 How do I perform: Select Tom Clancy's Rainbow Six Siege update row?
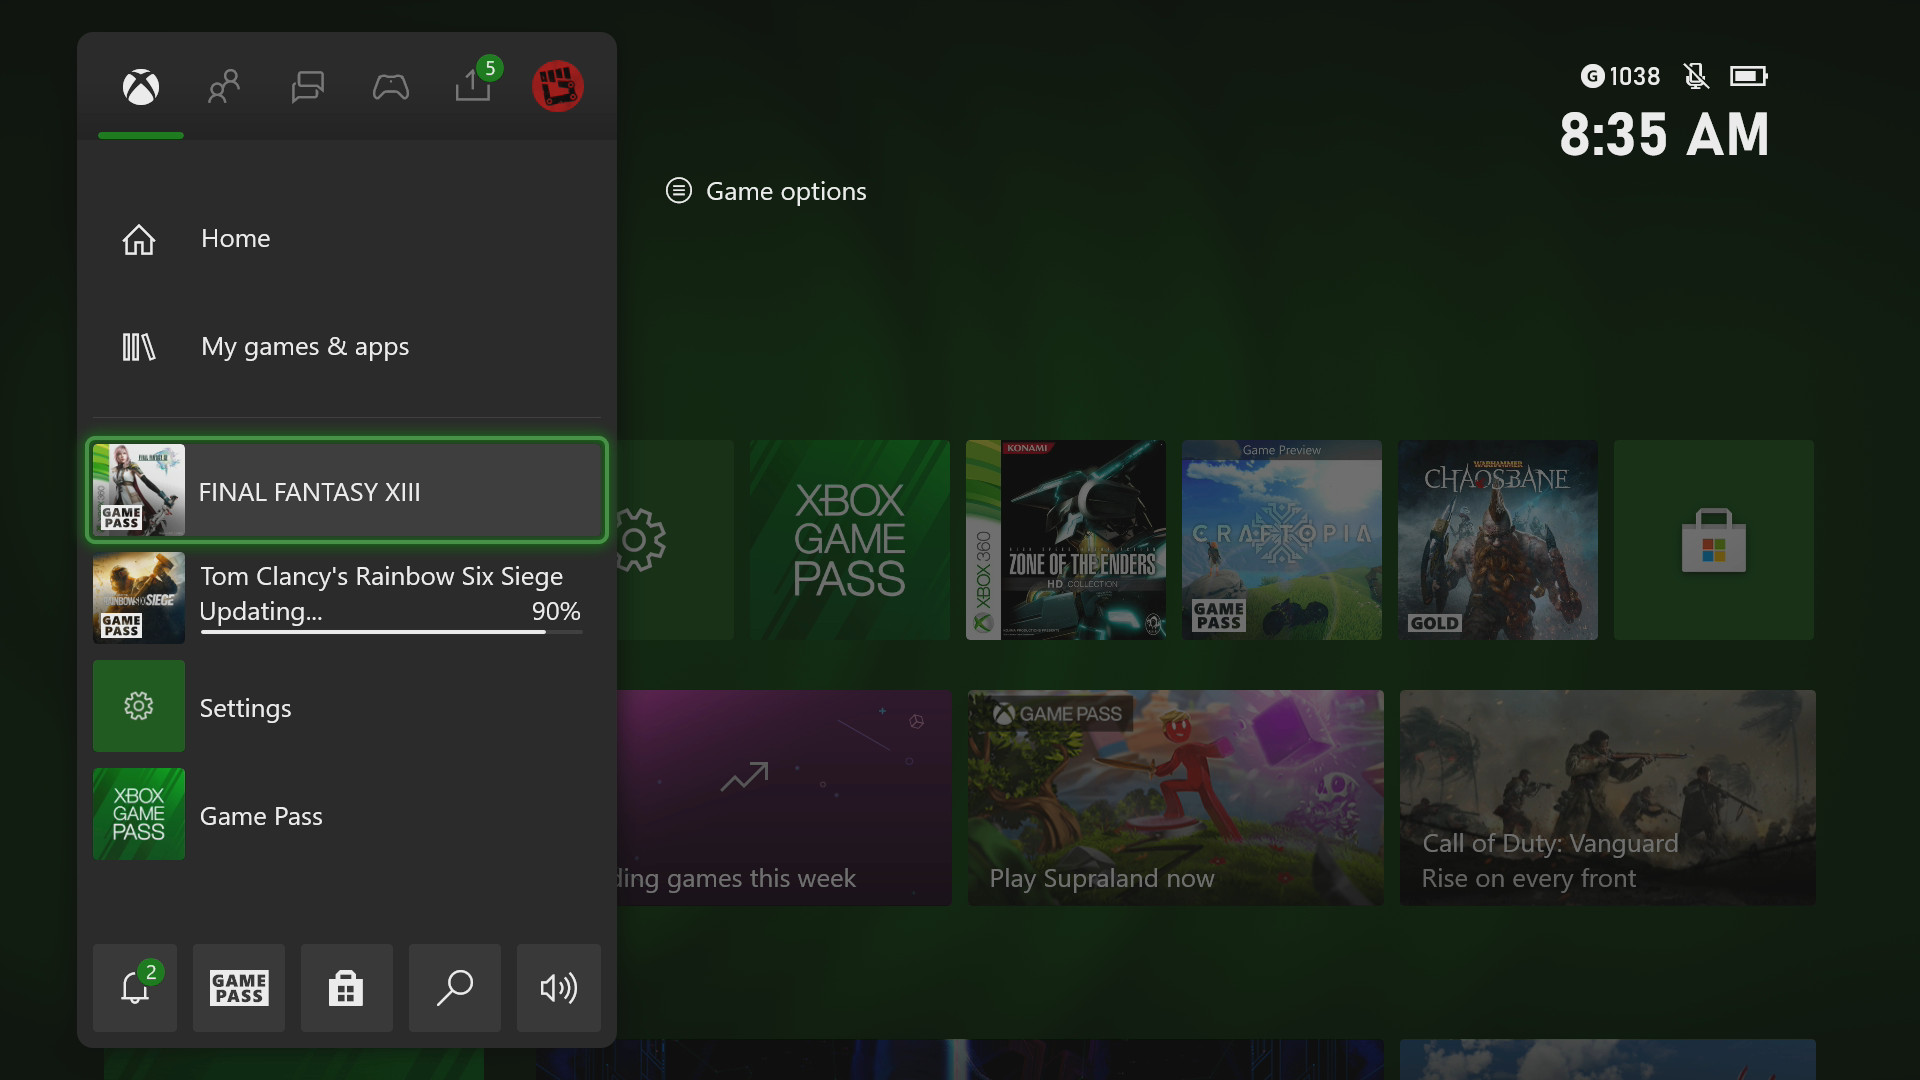tap(347, 598)
